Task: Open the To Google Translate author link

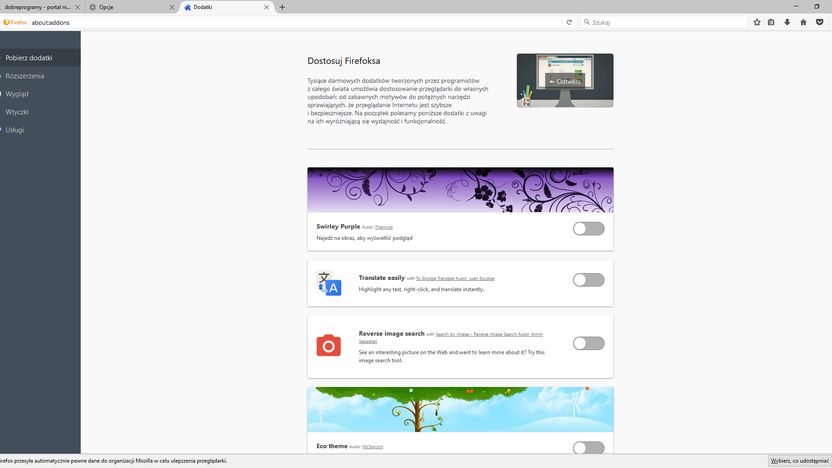Action: pyautogui.click(x=455, y=278)
